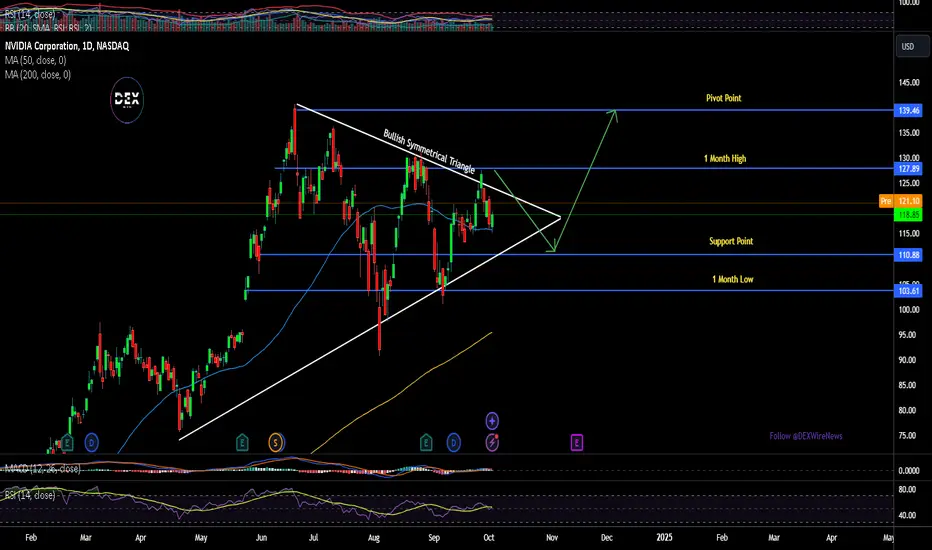The width and height of the screenshot is (932, 550).
Task: Click the Oct label on the time axis
Action: [x=489, y=538]
